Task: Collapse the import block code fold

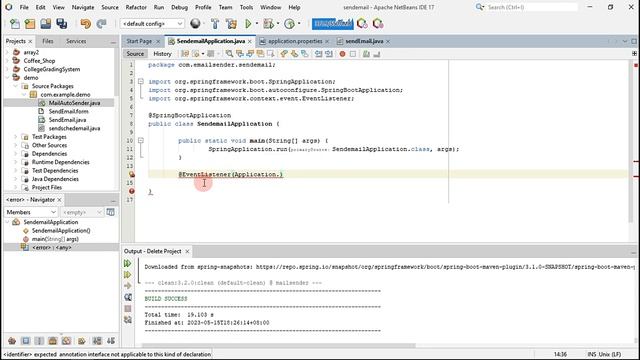Action: pyautogui.click(x=141, y=82)
